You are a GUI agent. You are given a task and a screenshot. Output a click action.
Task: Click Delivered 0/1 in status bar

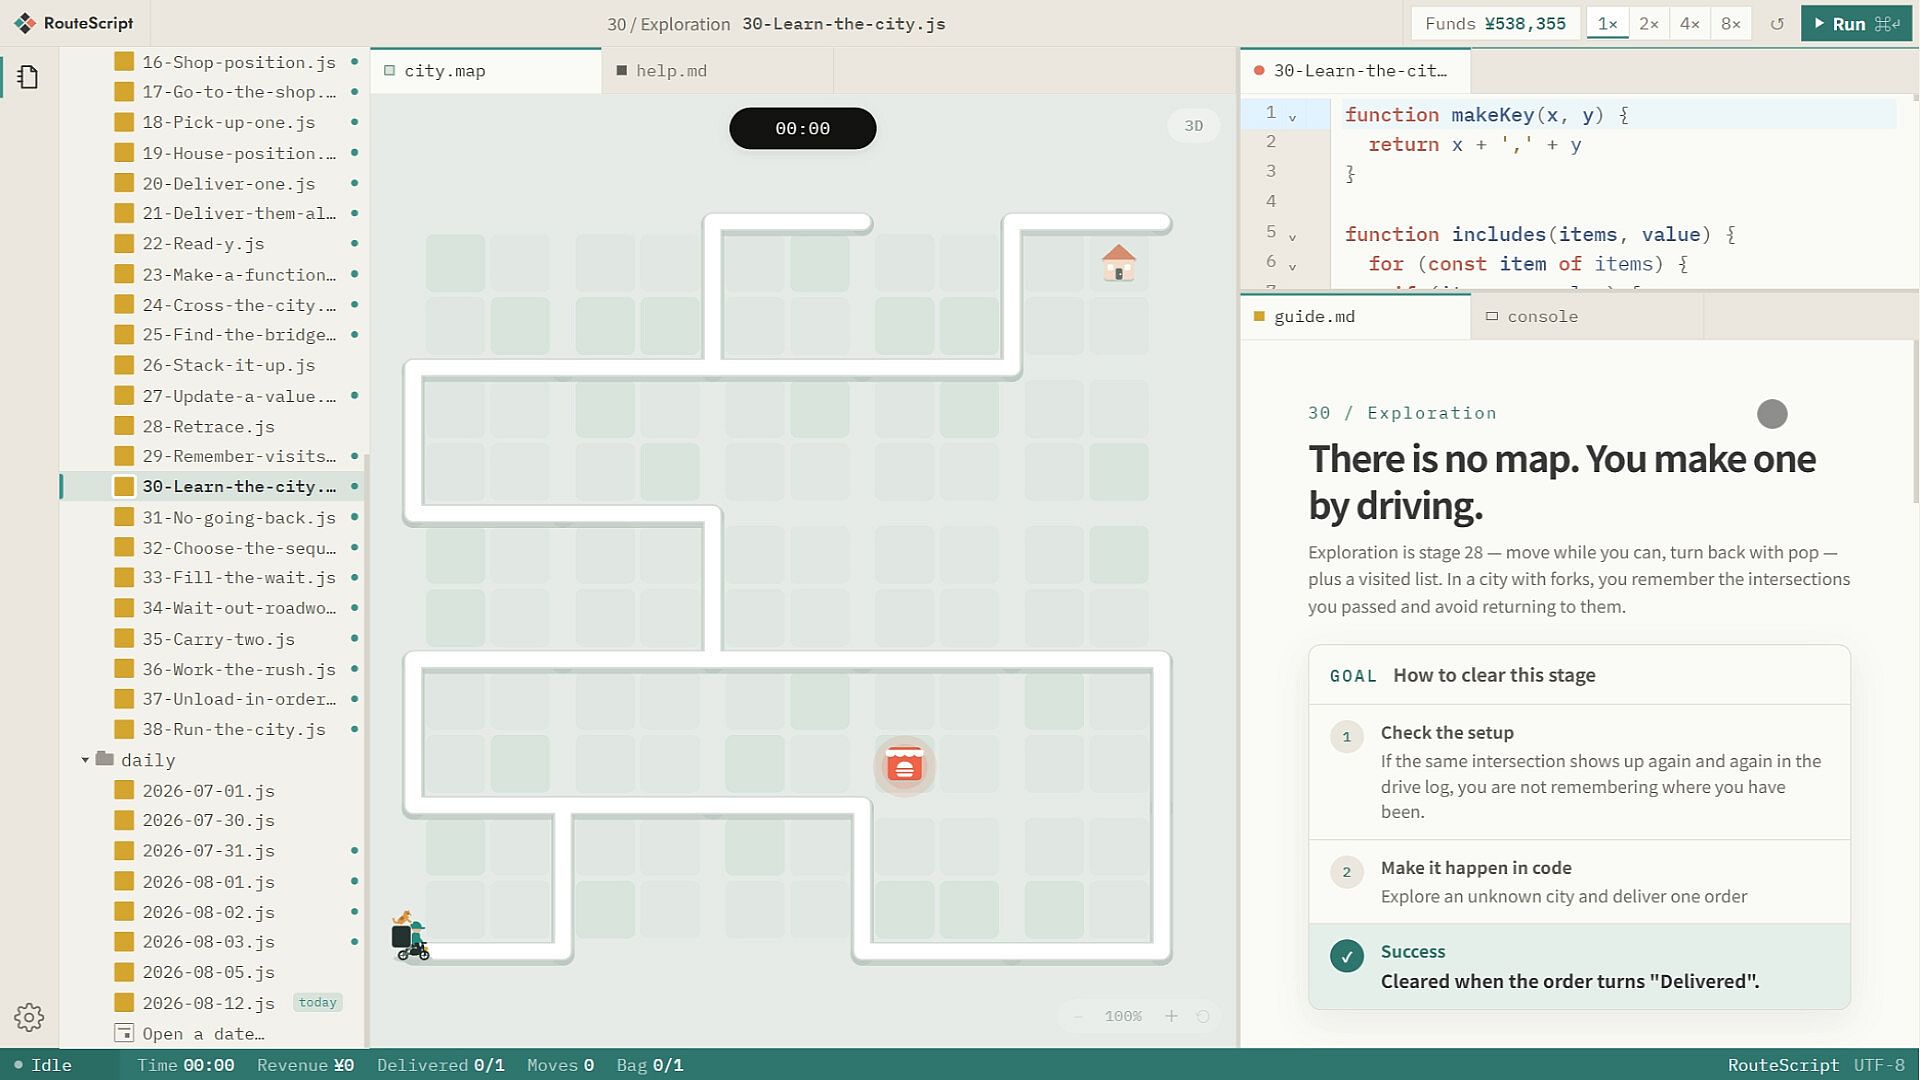(440, 1065)
